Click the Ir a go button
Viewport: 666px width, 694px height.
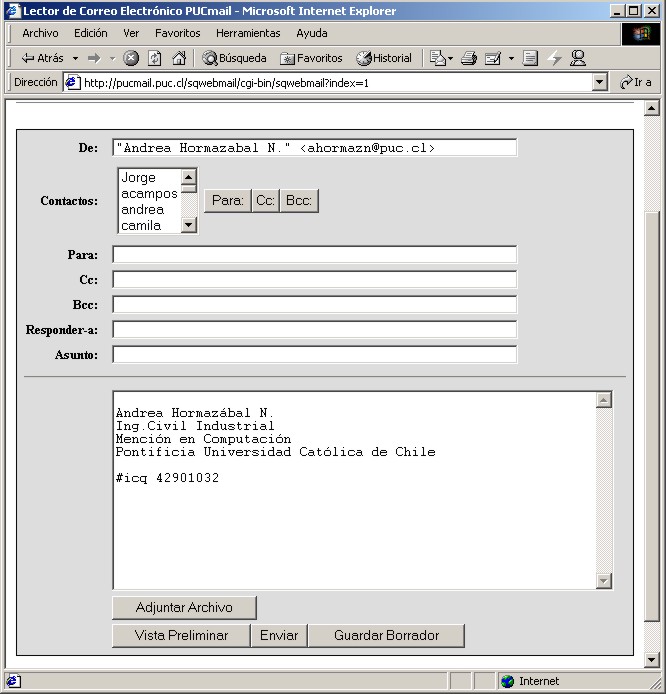(x=635, y=82)
